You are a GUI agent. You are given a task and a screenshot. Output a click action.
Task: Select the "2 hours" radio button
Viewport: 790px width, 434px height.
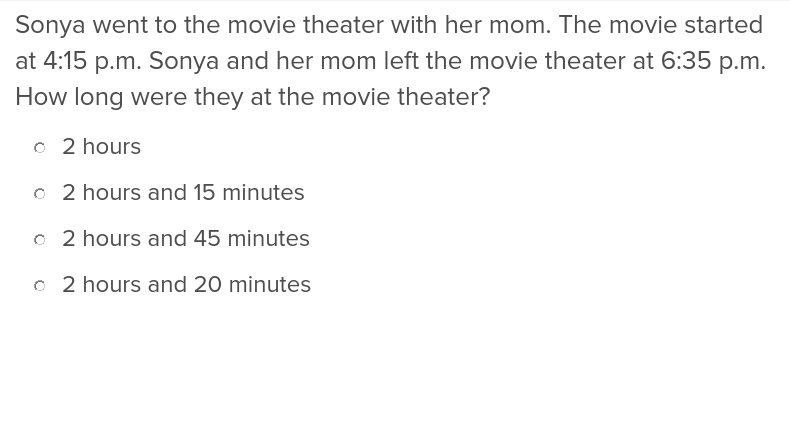[x=39, y=148]
